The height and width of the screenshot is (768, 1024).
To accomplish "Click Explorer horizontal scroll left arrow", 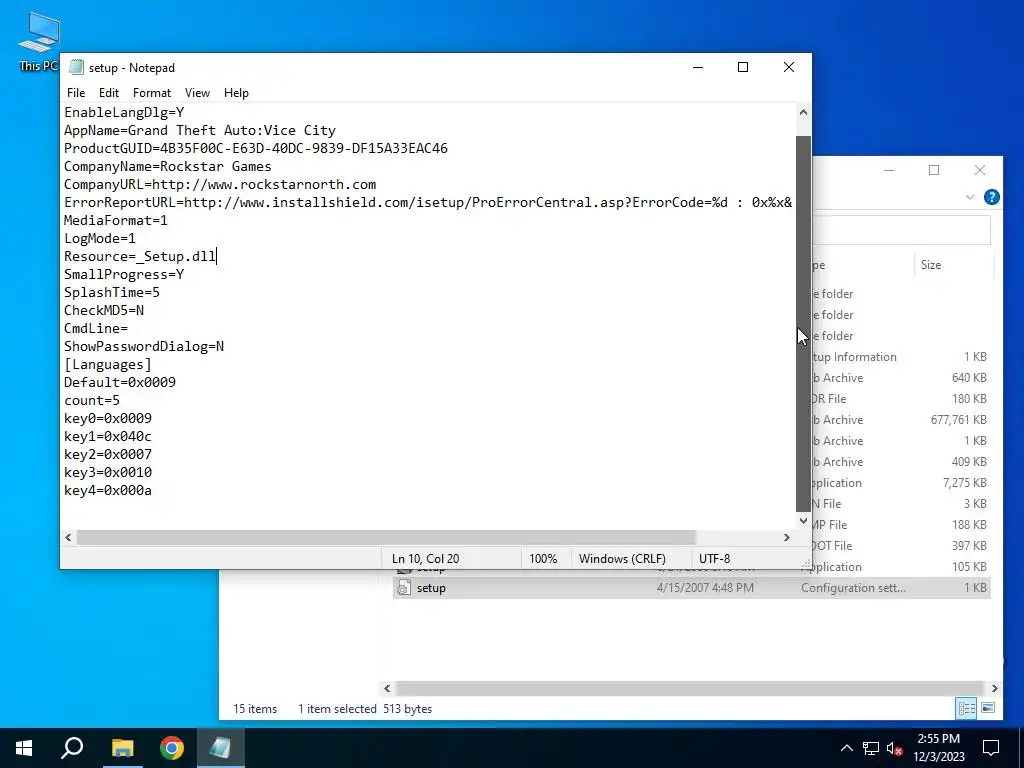I will [x=387, y=688].
